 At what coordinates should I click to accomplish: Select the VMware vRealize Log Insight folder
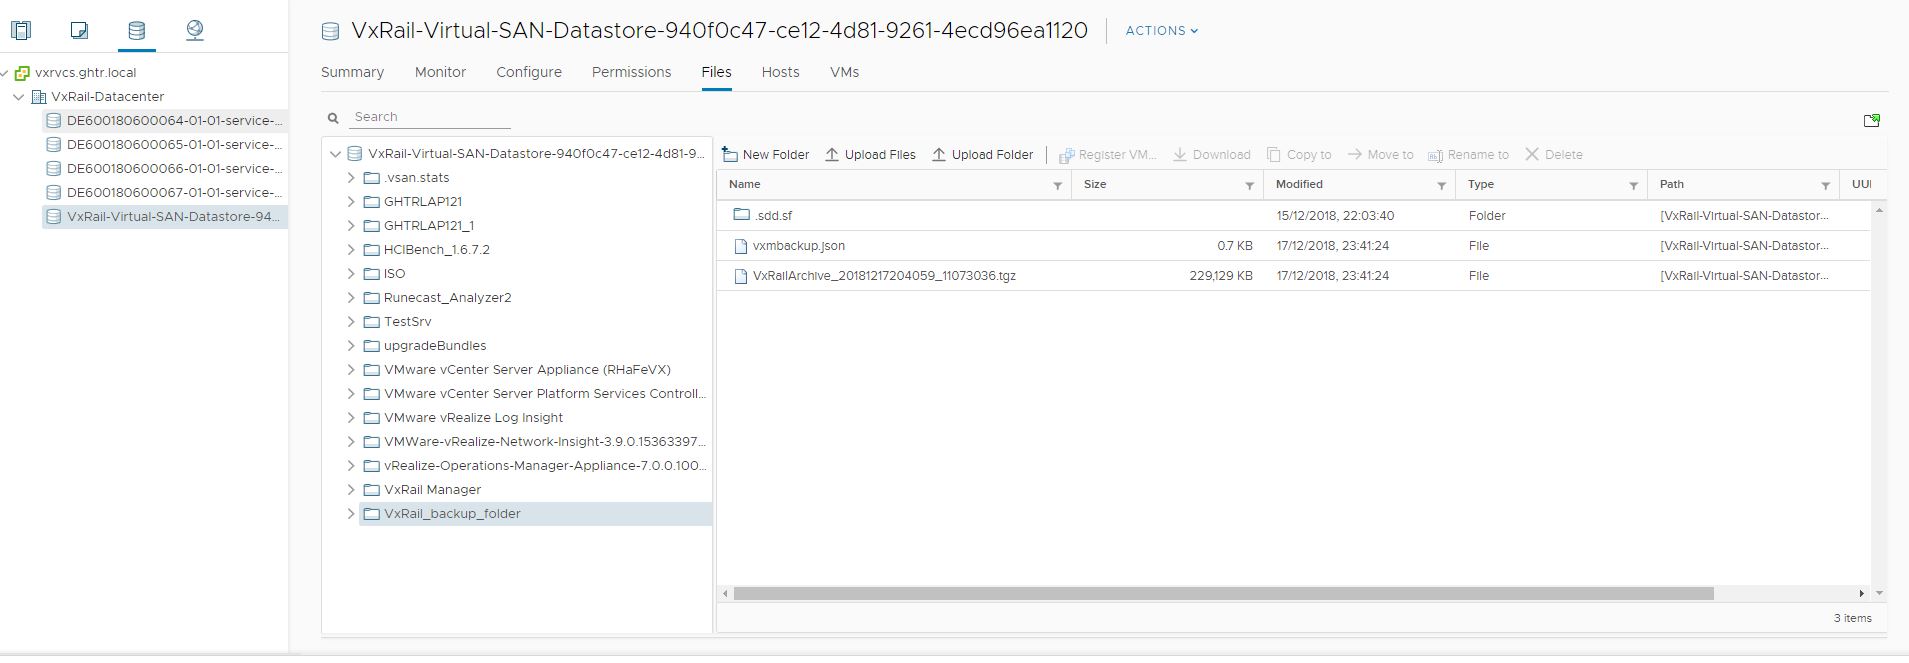(473, 418)
